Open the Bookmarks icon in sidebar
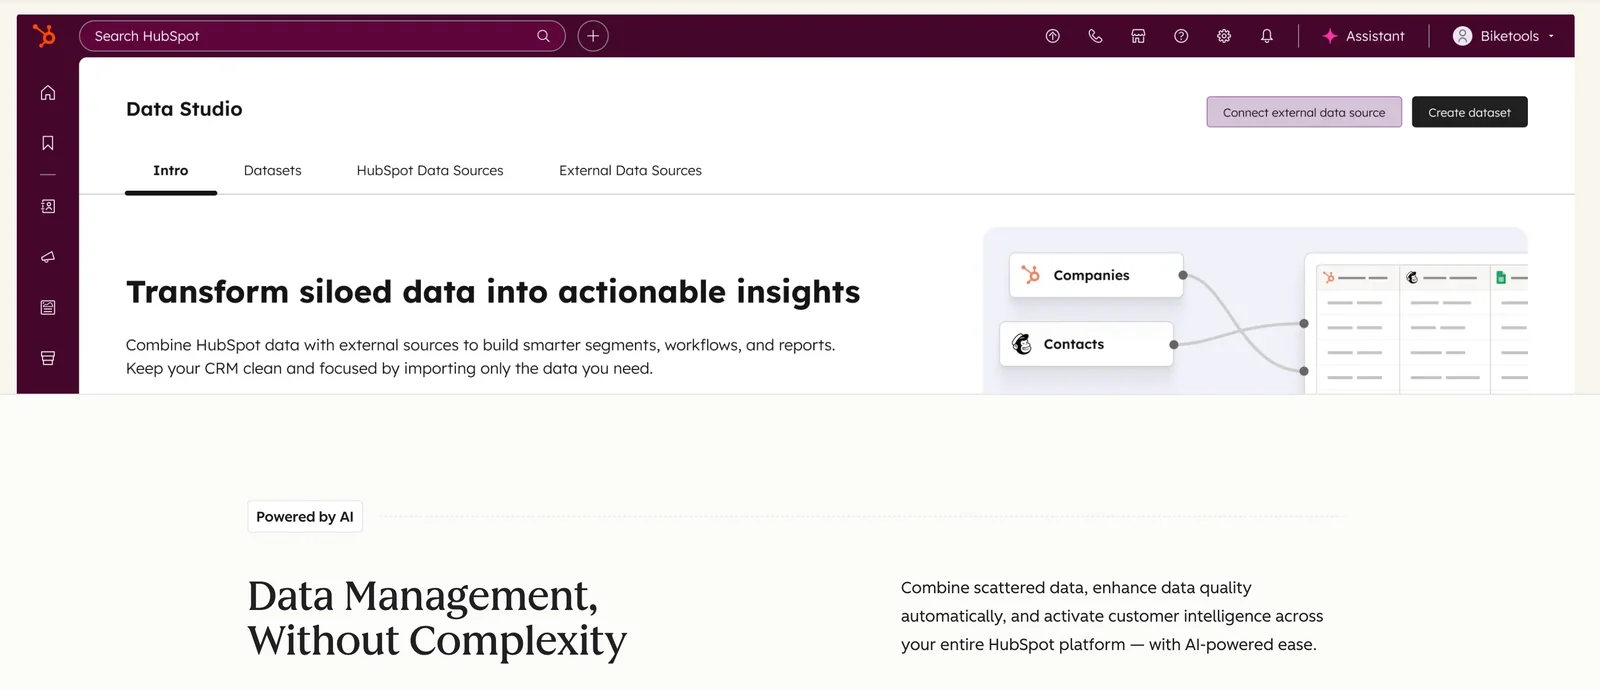 pos(48,143)
